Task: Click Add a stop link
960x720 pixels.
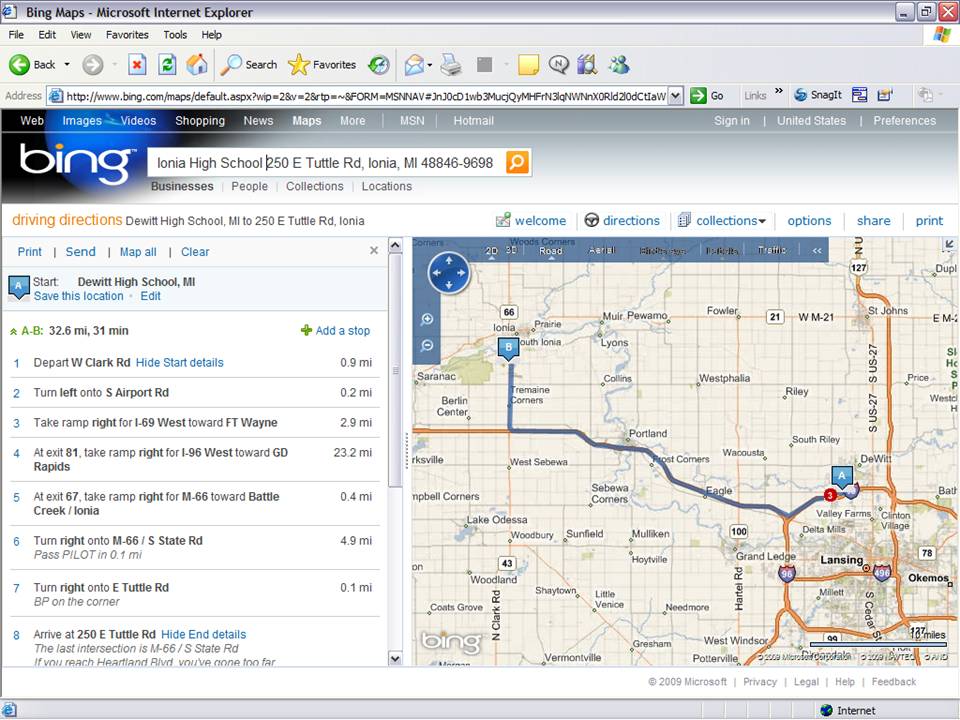Action: coord(336,331)
